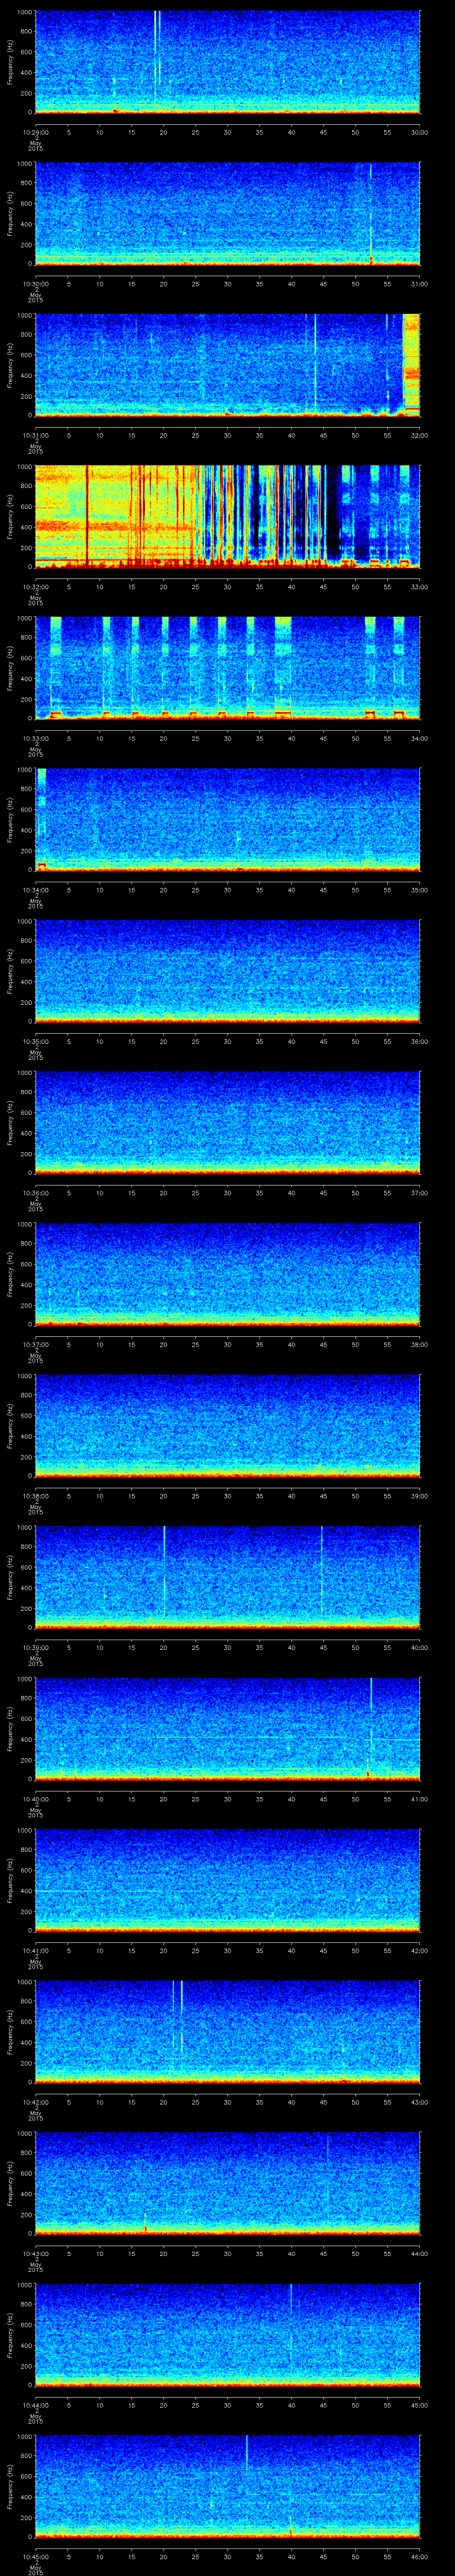Viewport: 455px width, 2576px height.
Task: Click the 42:00 end time label
Action: coord(420,1951)
